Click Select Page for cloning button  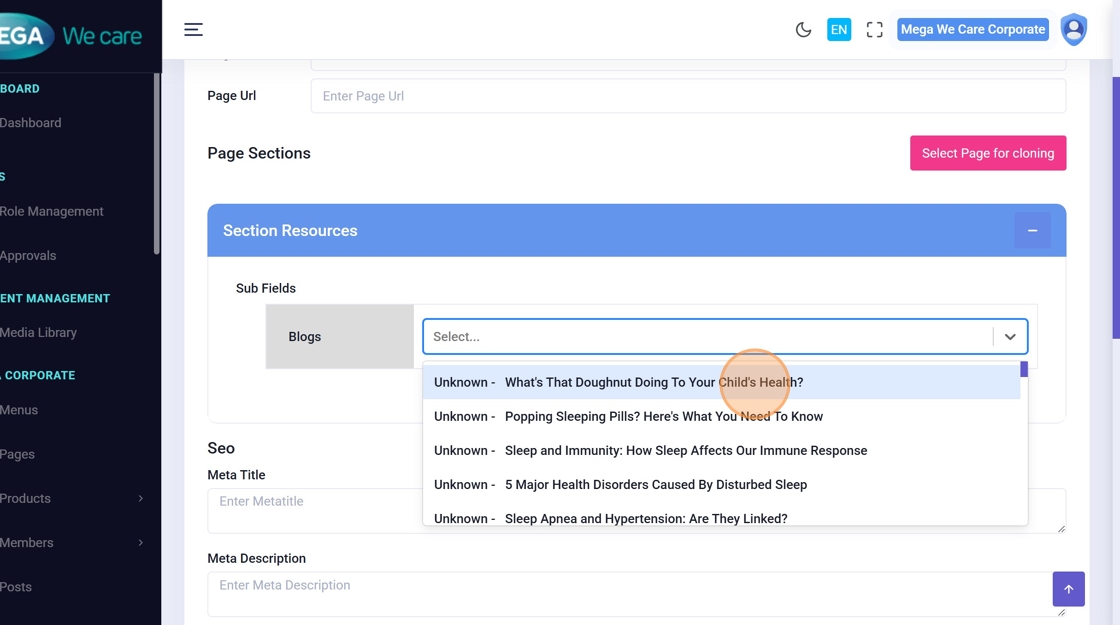987,153
